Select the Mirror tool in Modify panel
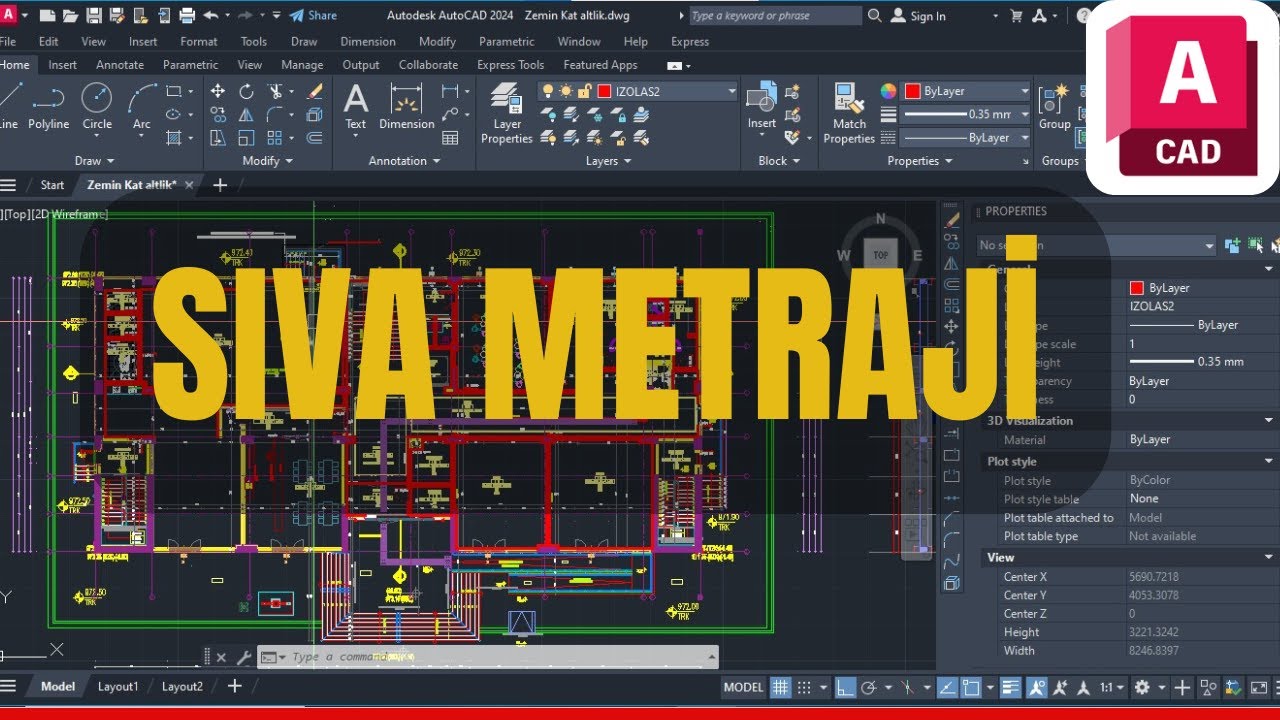 (x=246, y=115)
